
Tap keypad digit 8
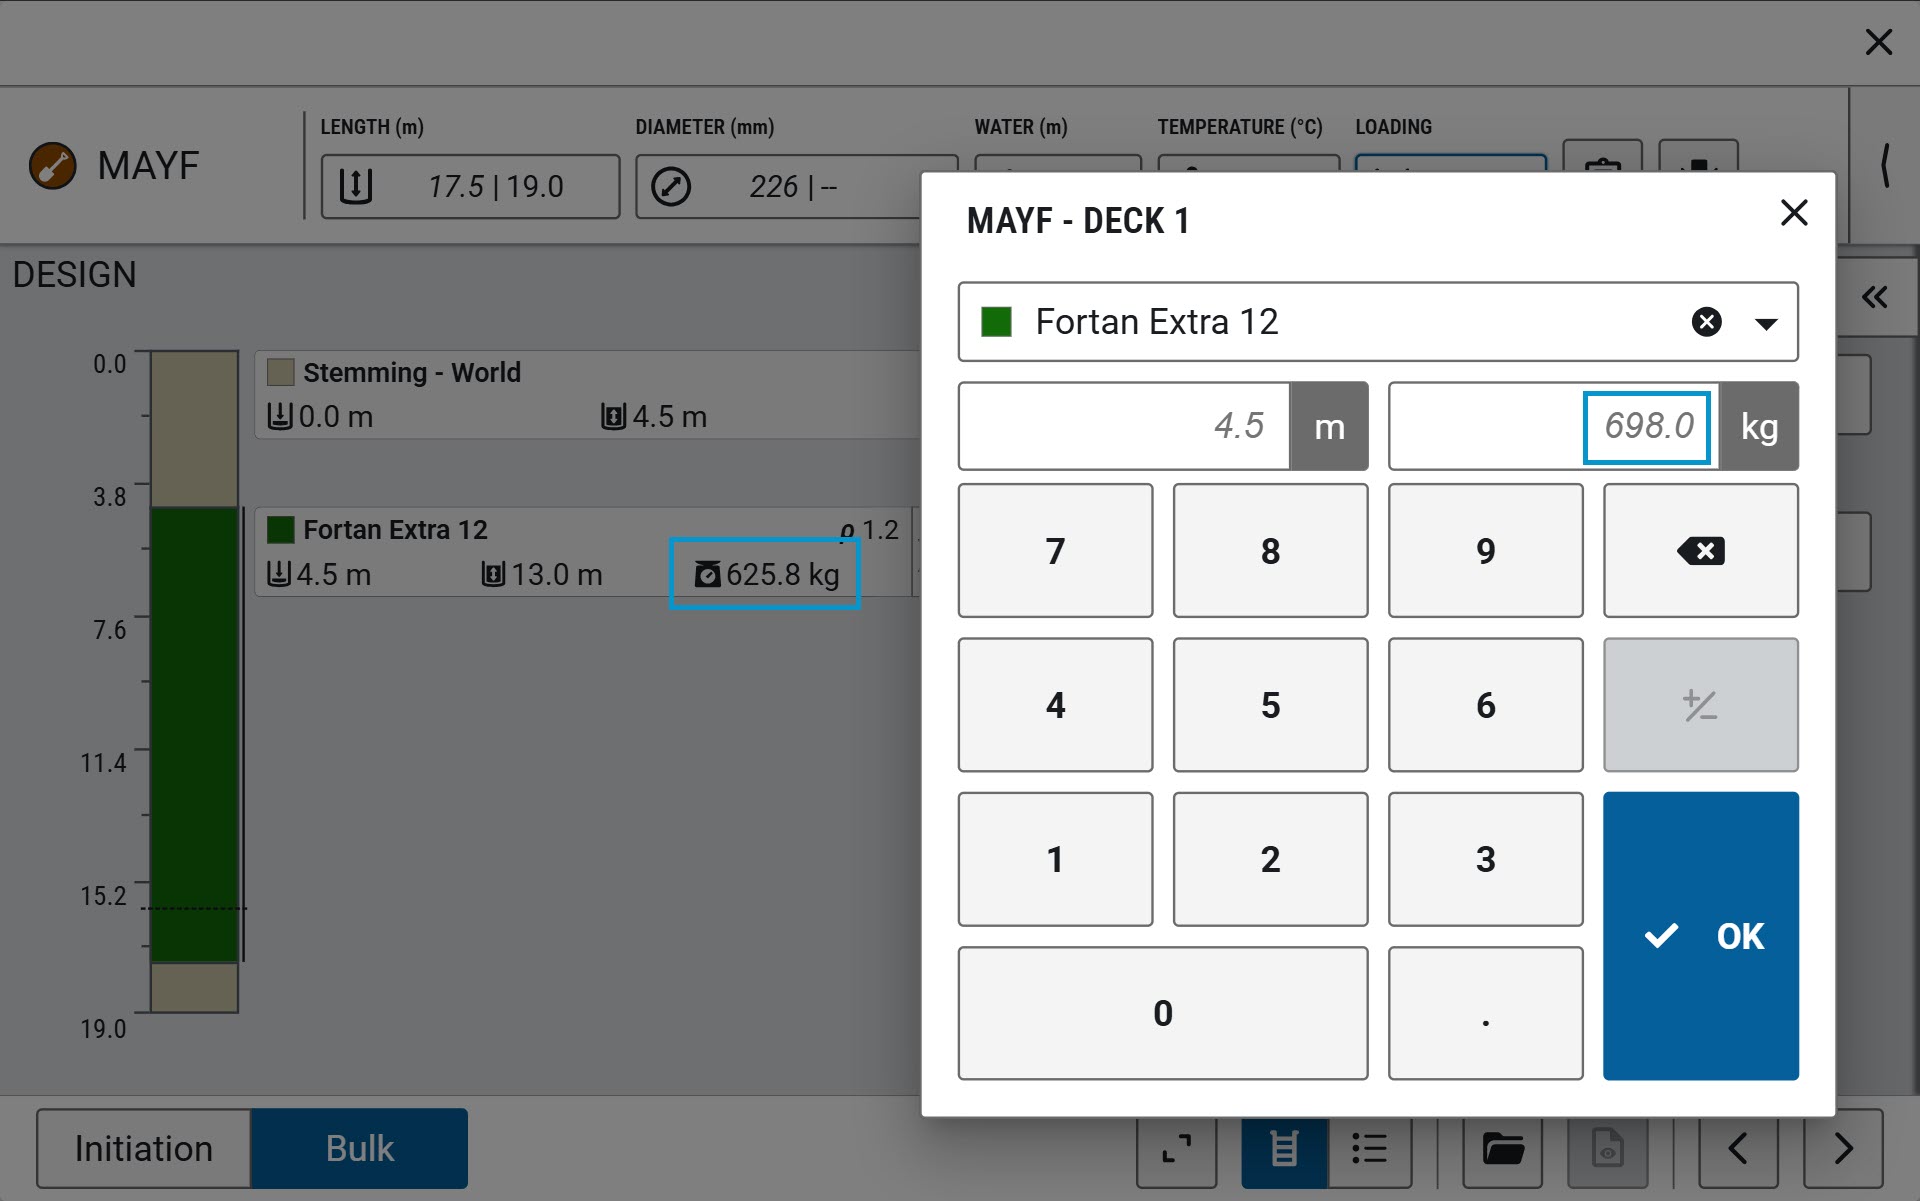tap(1270, 551)
